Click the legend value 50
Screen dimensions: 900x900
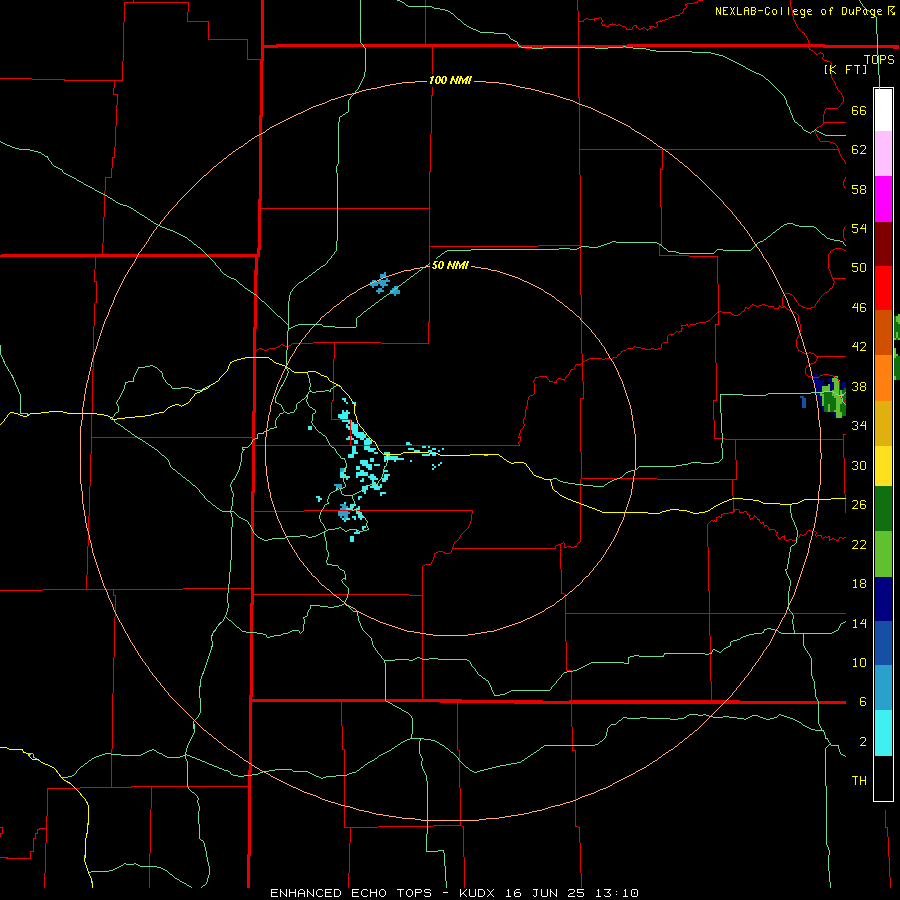click(859, 268)
